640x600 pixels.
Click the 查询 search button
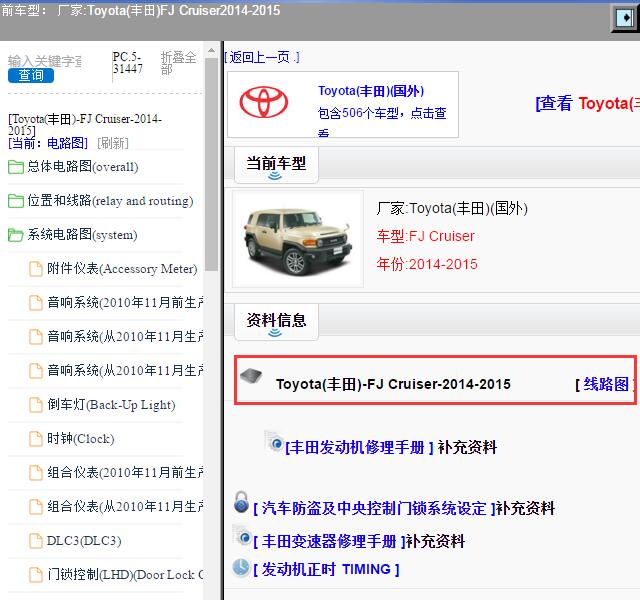click(x=31, y=76)
